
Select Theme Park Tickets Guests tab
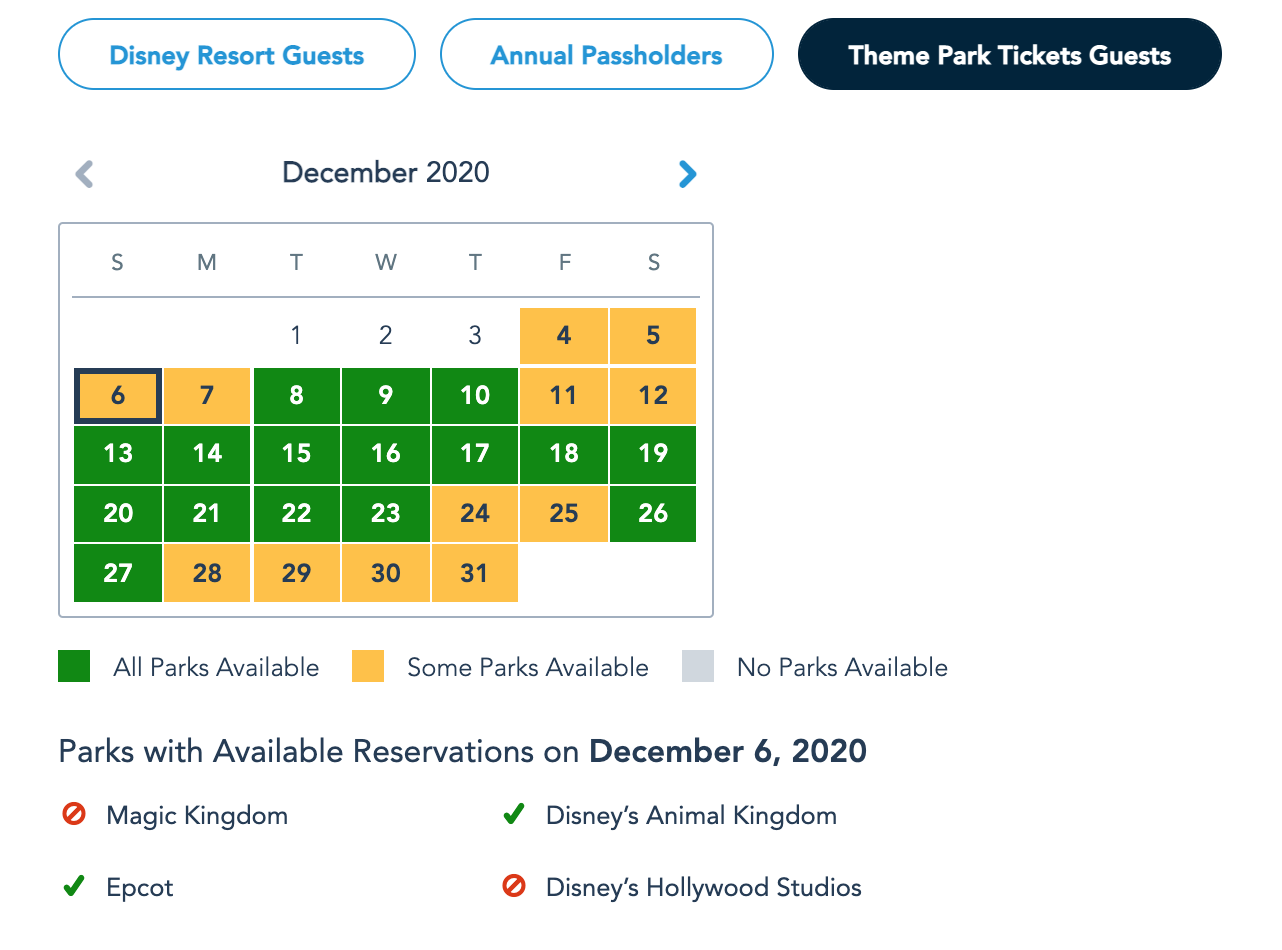tap(1009, 55)
